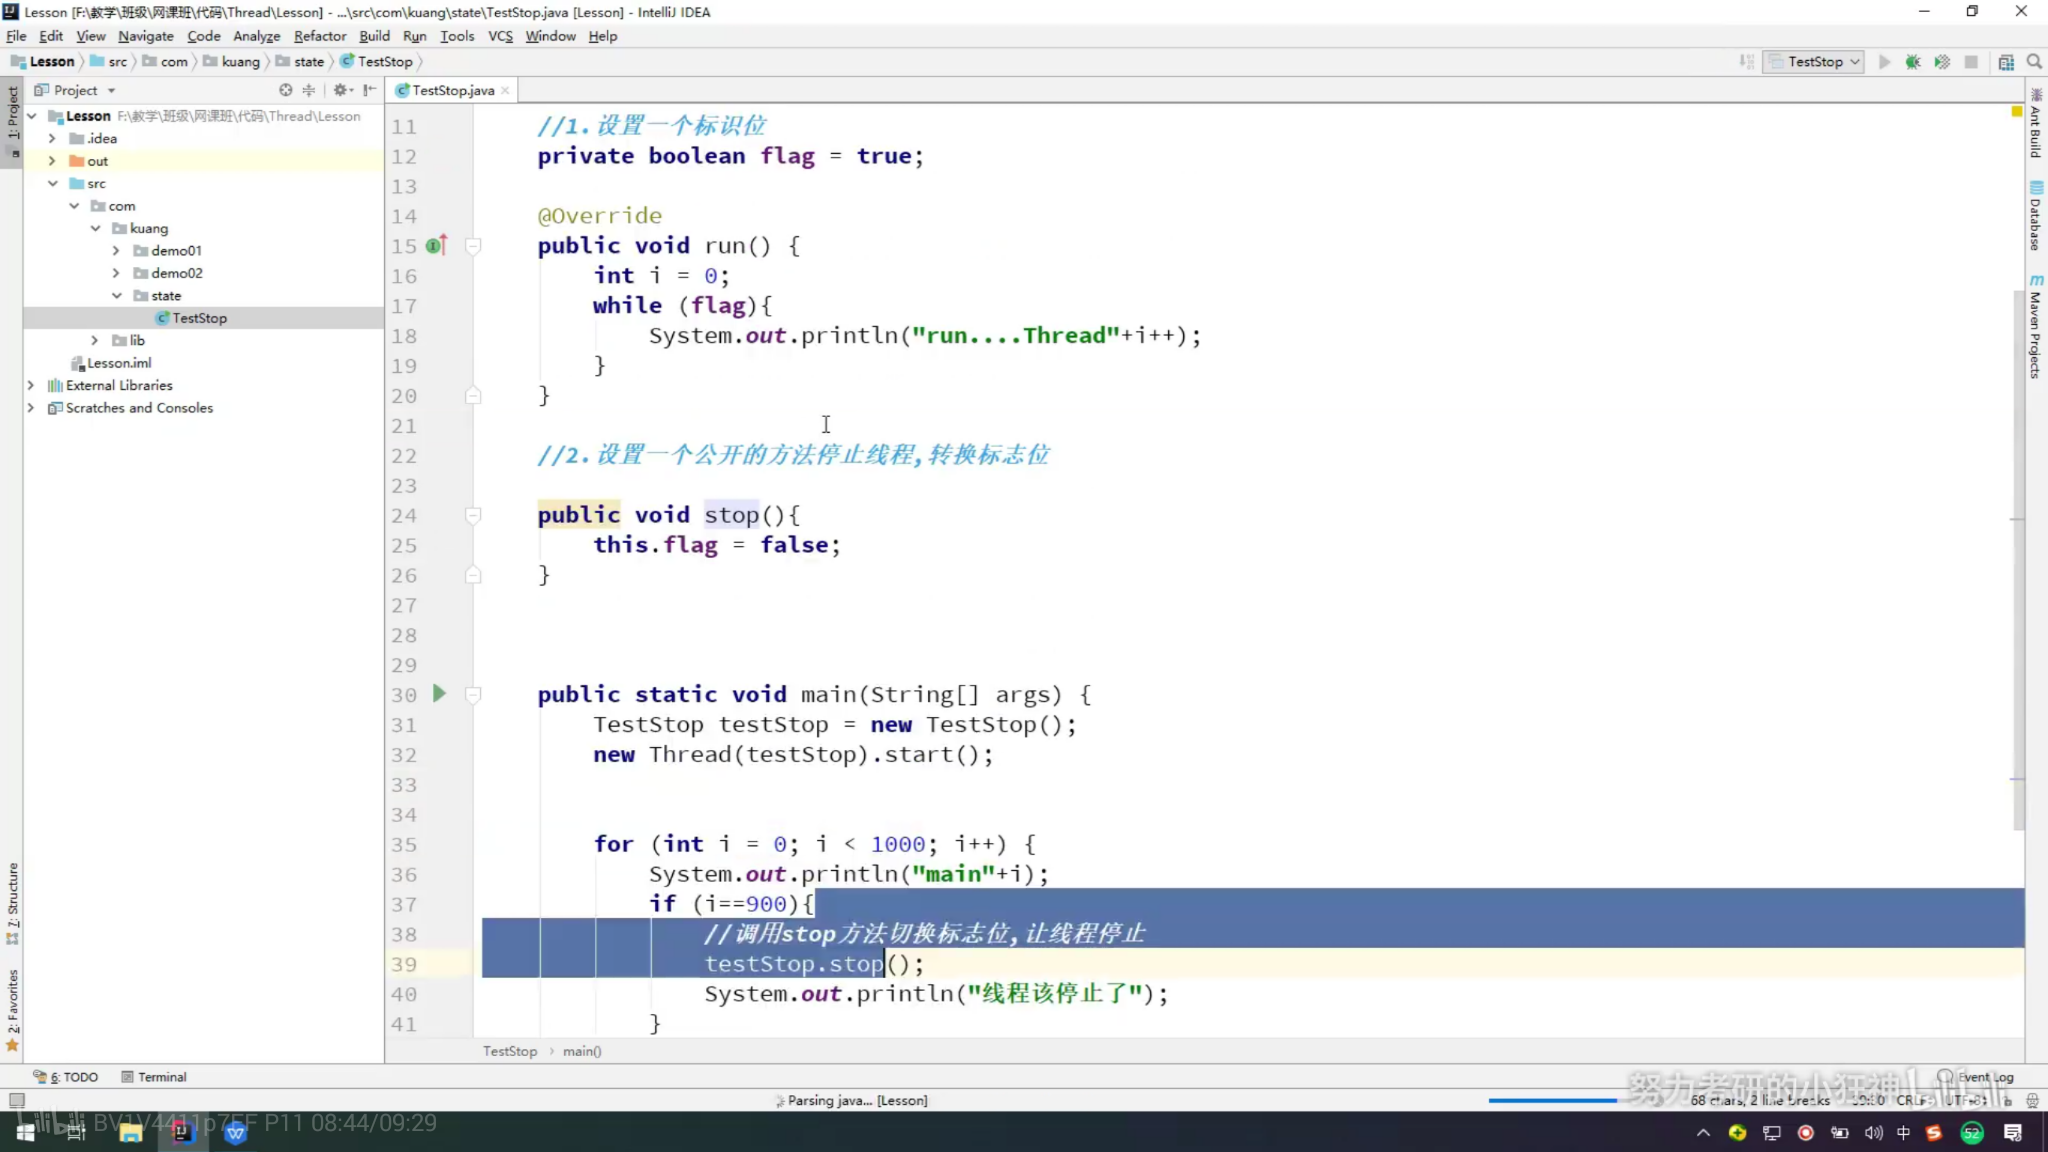
Task: Open the Project side tab
Action: [x=12, y=122]
